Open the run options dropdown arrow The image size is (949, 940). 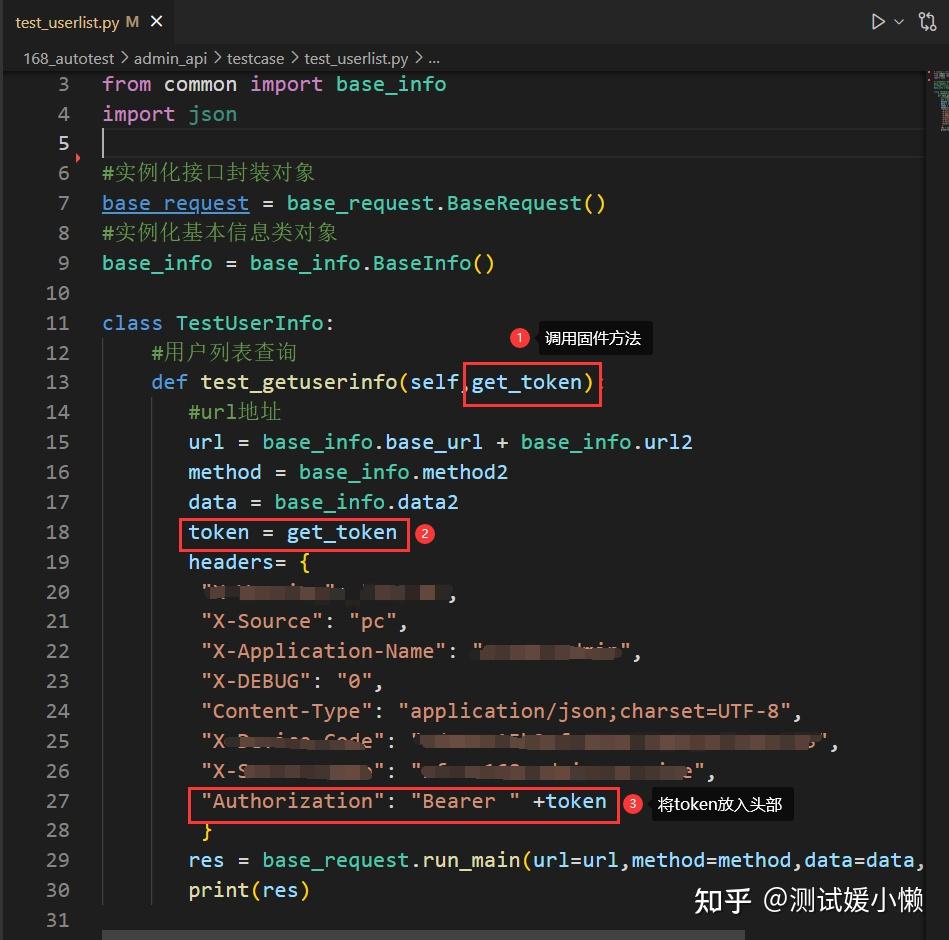[899, 22]
